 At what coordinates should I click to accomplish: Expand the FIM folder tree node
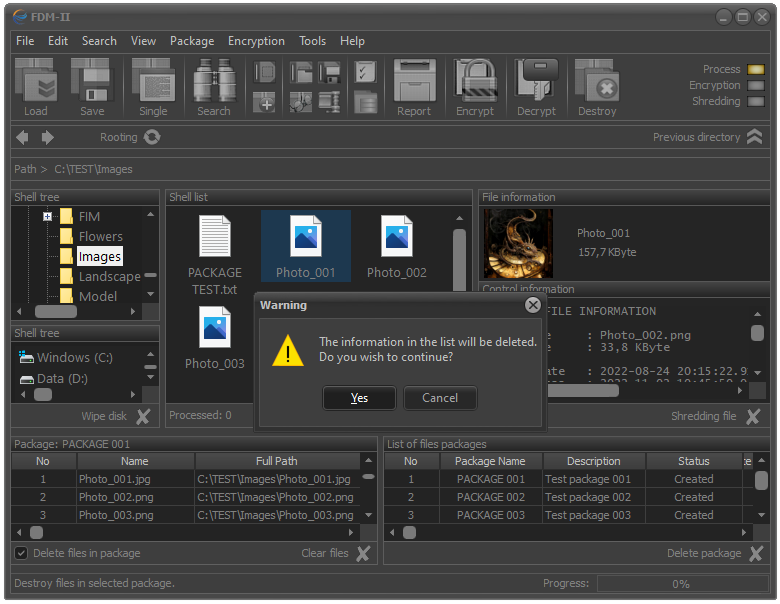pyautogui.click(x=47, y=216)
